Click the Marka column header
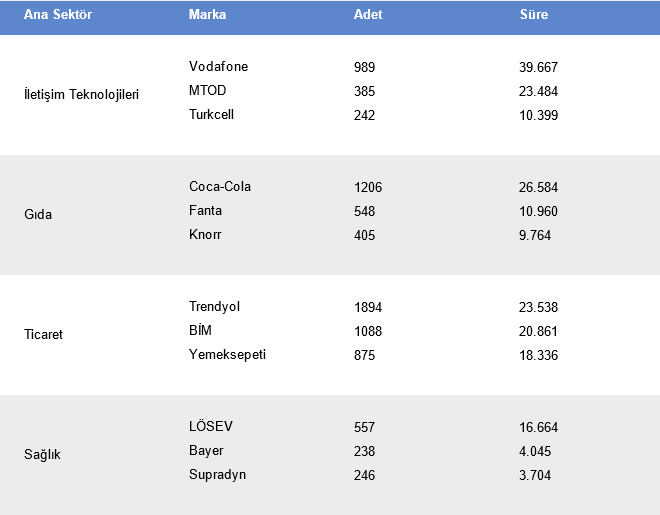The width and height of the screenshot is (660, 515). coord(207,16)
